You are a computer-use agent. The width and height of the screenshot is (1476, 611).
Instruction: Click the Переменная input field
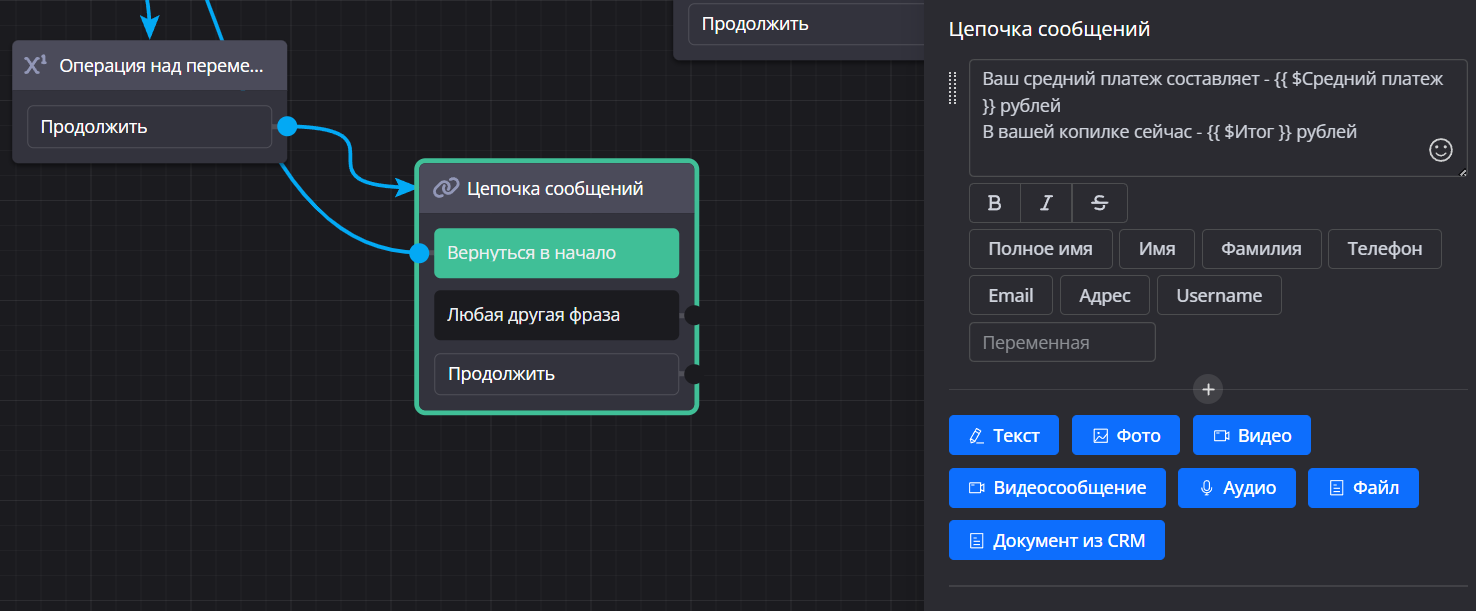click(x=1062, y=342)
